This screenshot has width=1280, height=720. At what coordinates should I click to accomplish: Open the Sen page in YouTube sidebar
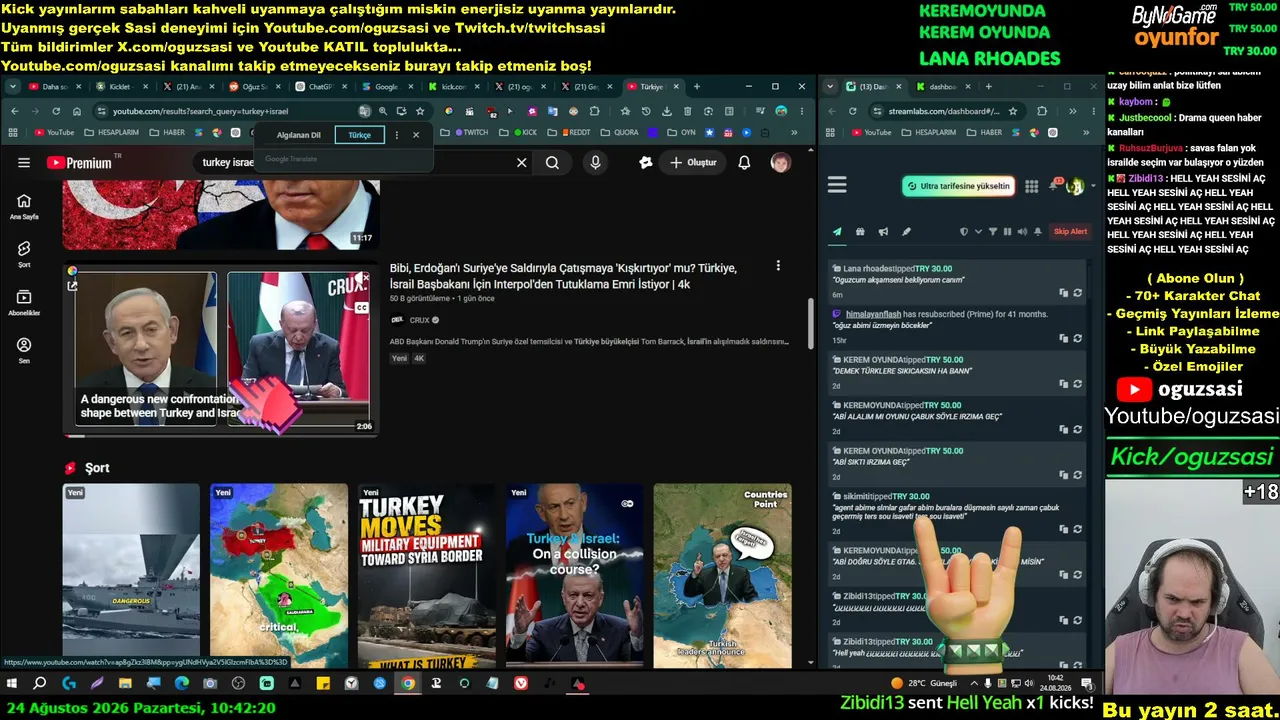[24, 350]
